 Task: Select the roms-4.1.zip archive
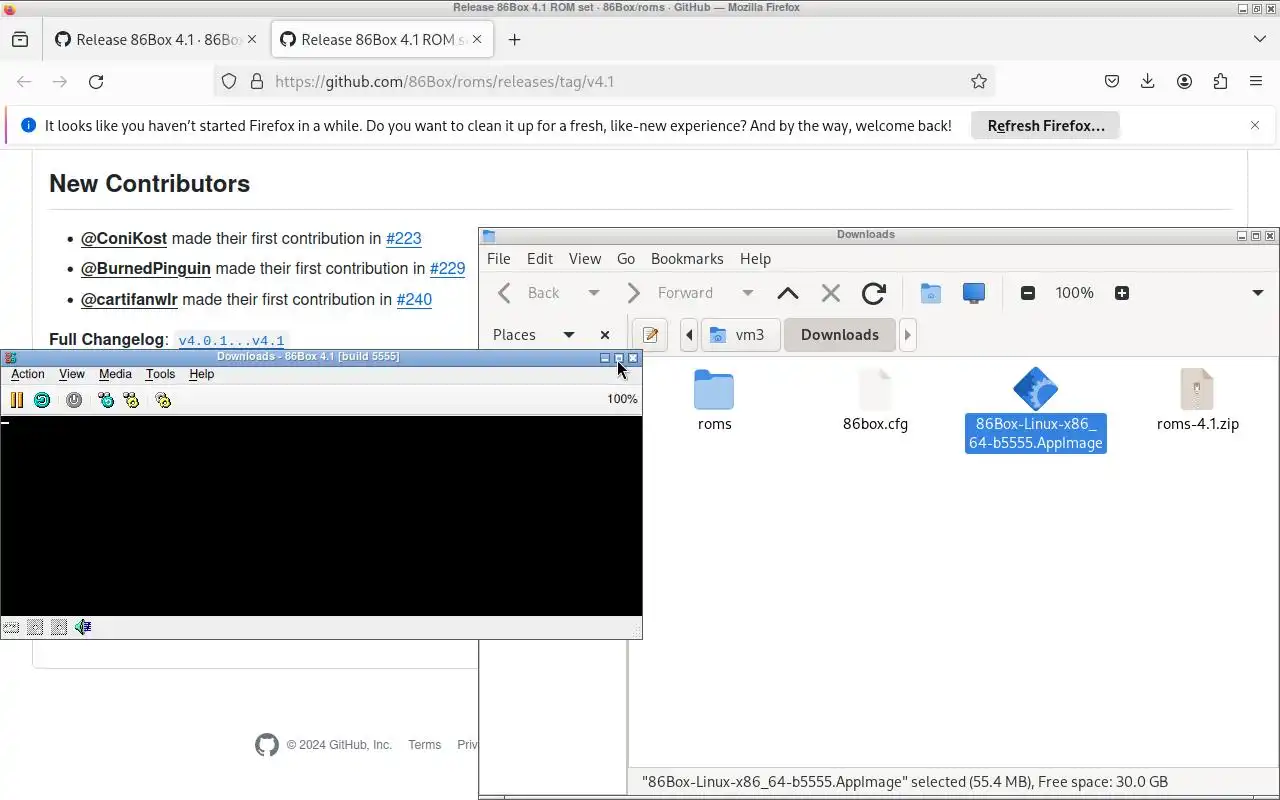click(x=1197, y=401)
